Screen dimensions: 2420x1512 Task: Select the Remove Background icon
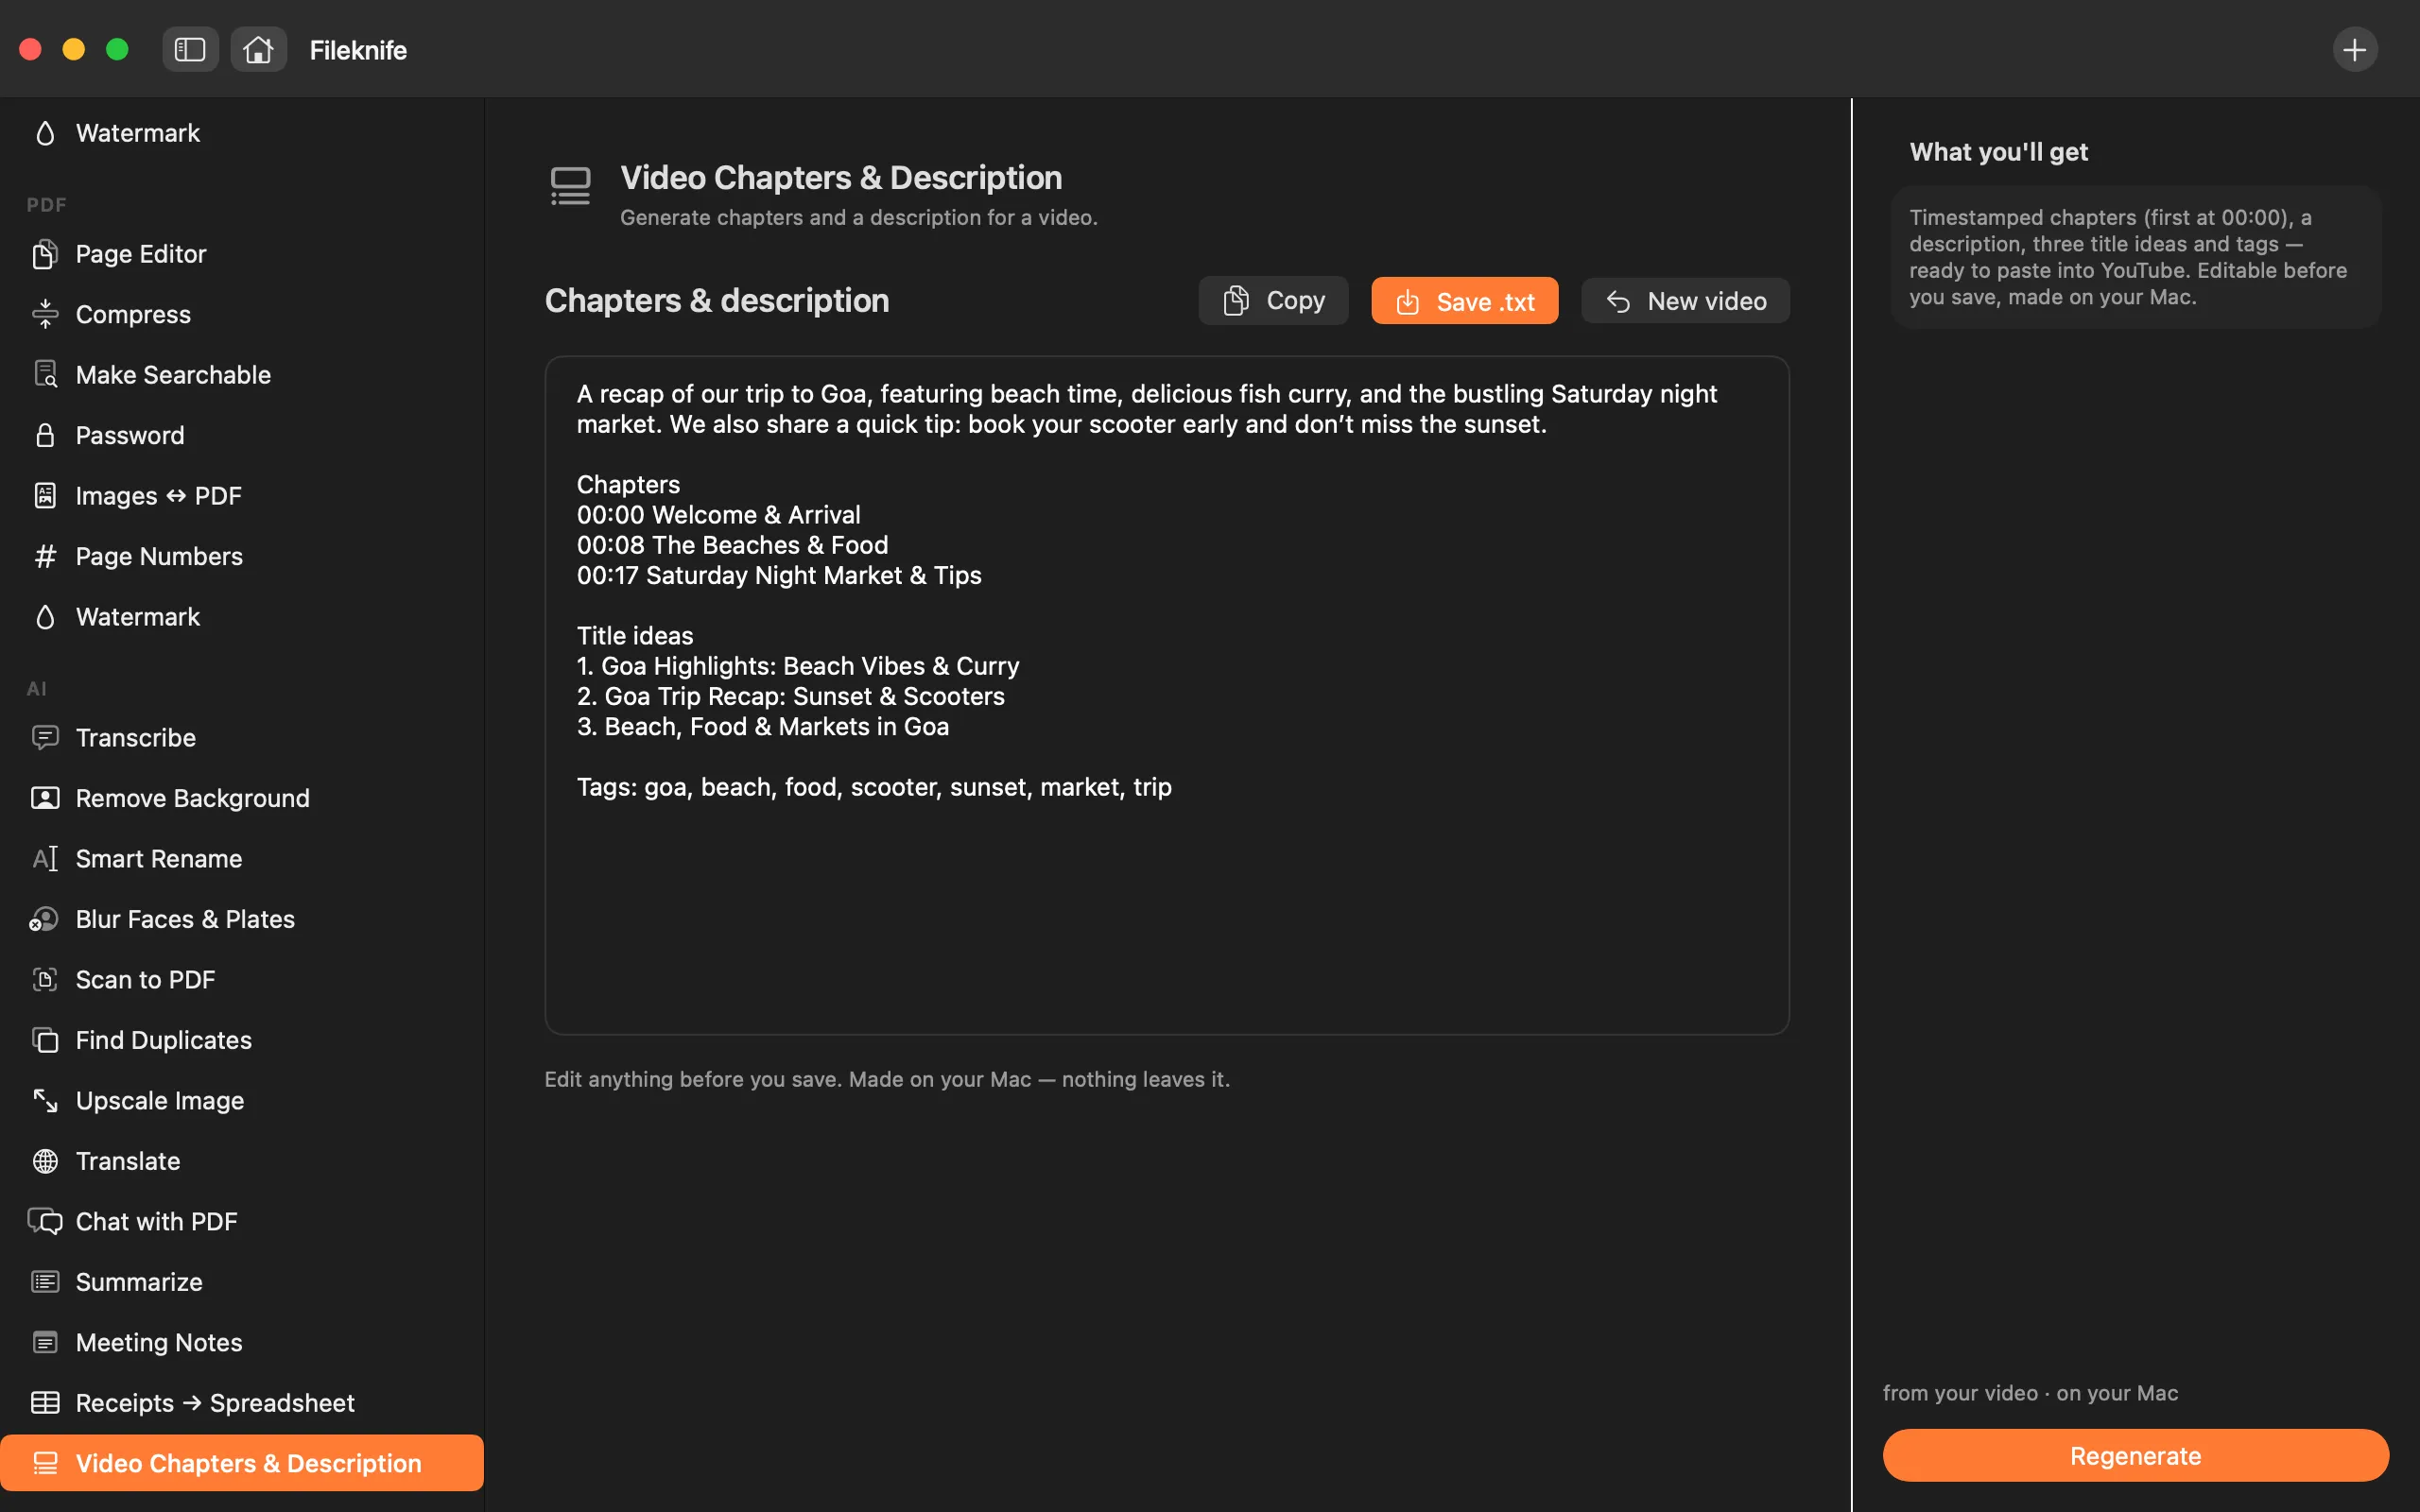pos(45,798)
